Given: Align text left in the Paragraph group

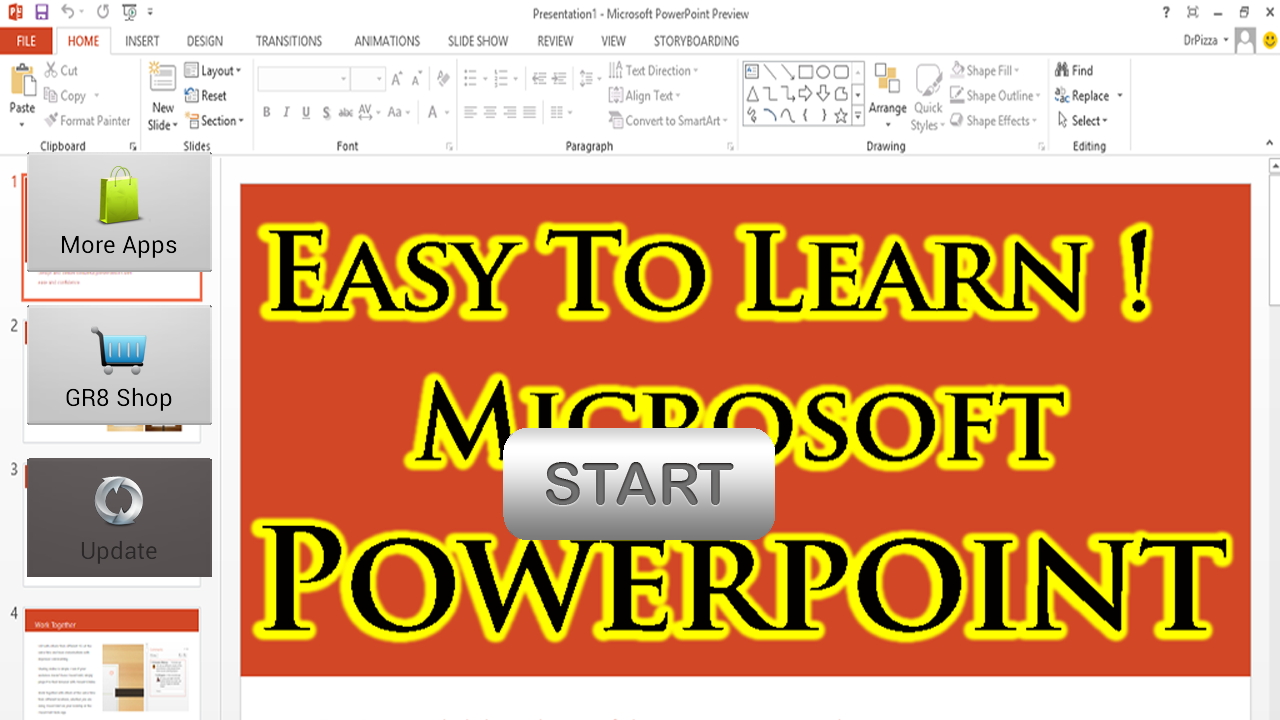Looking at the screenshot, I should [x=470, y=112].
